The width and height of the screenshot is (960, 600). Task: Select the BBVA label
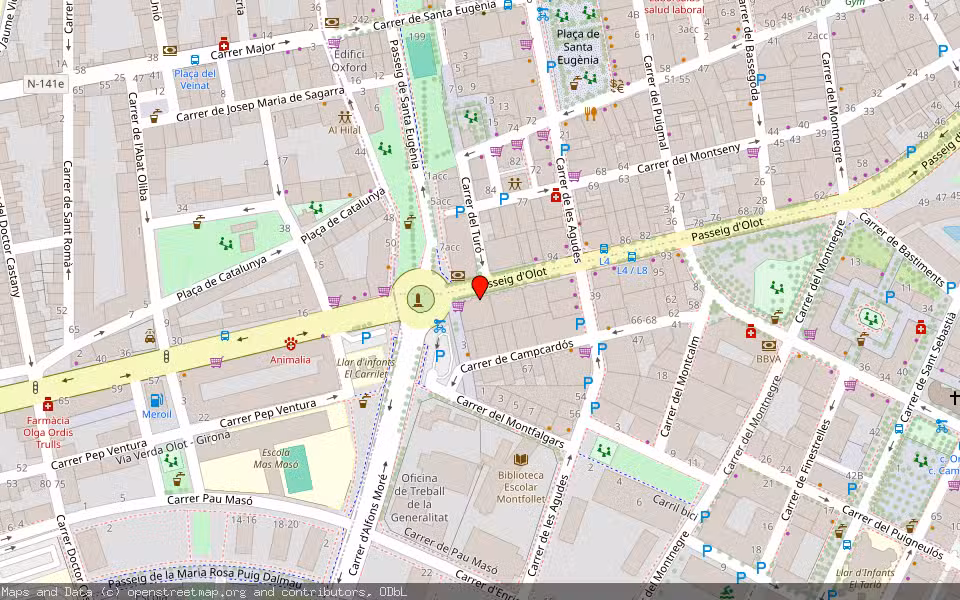click(x=768, y=359)
